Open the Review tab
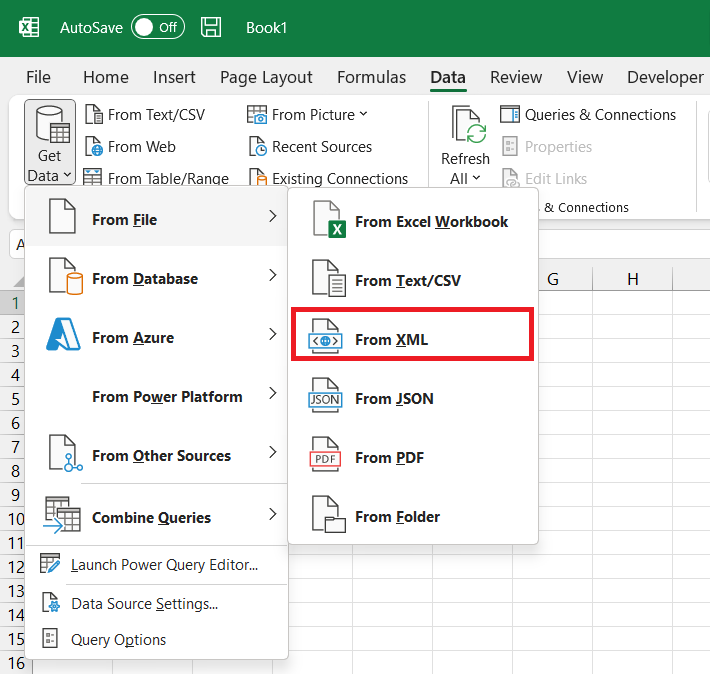 coord(516,77)
